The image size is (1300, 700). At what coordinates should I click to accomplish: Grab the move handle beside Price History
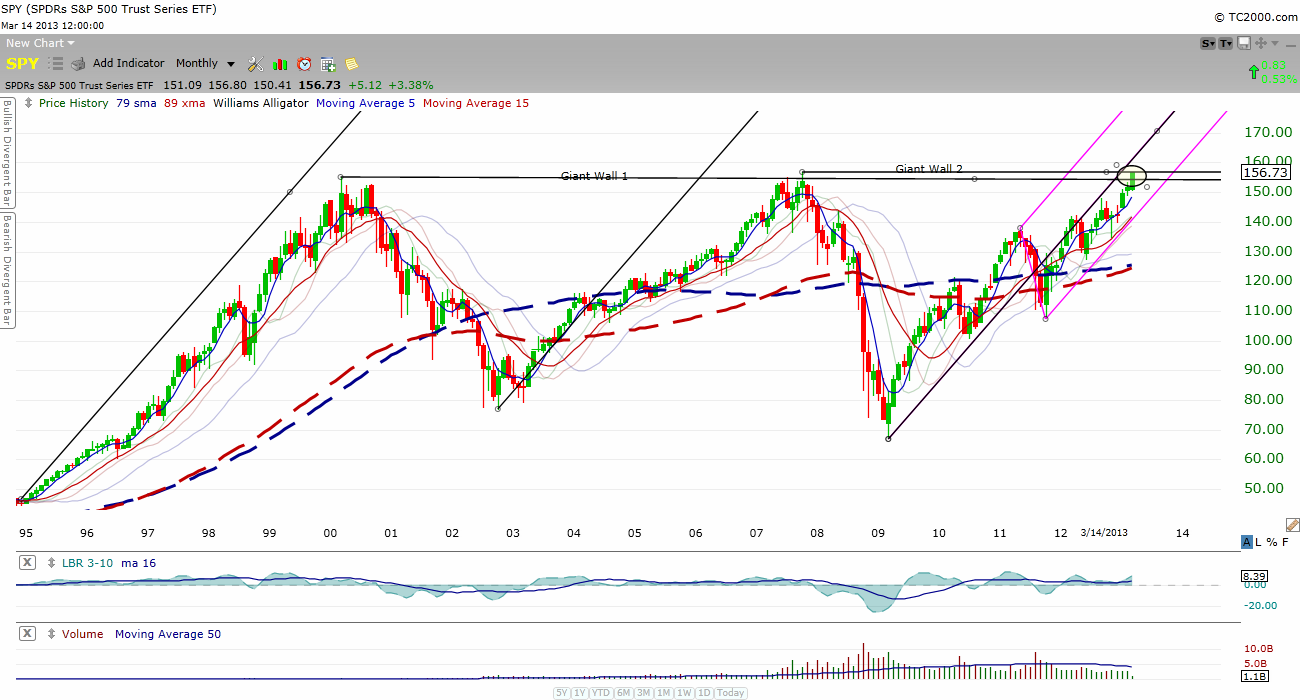(29, 103)
